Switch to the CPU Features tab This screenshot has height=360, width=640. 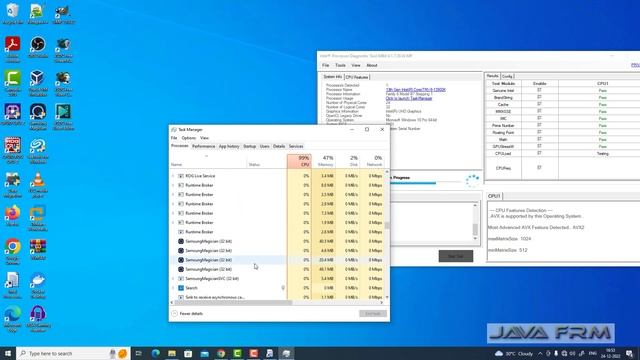click(357, 77)
